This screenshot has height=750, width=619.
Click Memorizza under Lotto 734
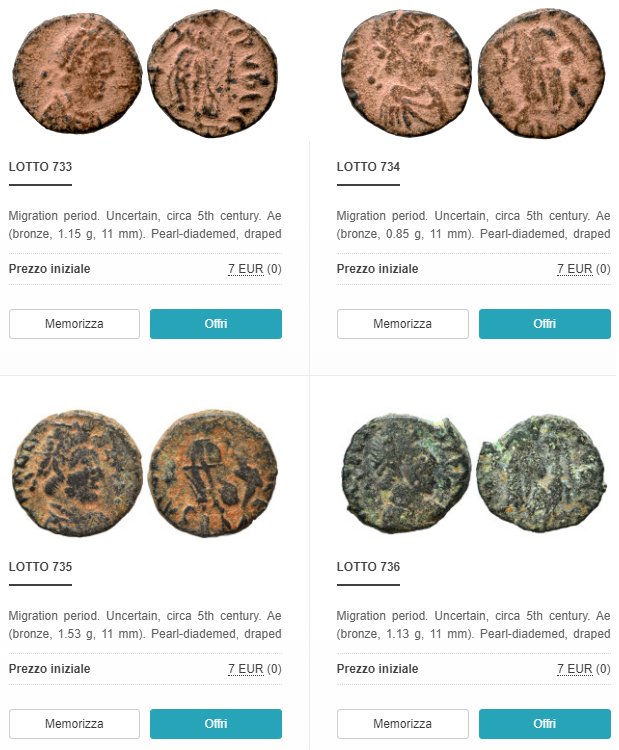tap(403, 324)
